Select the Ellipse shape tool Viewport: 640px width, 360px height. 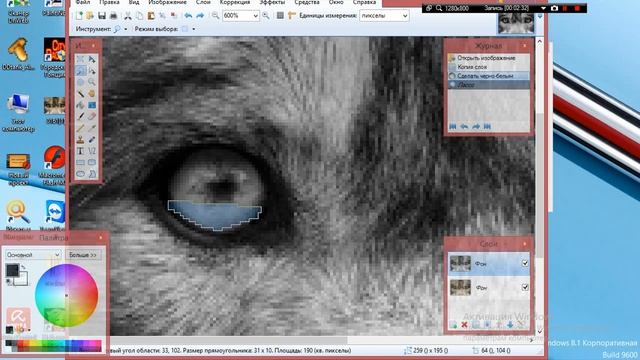[x=80, y=173]
